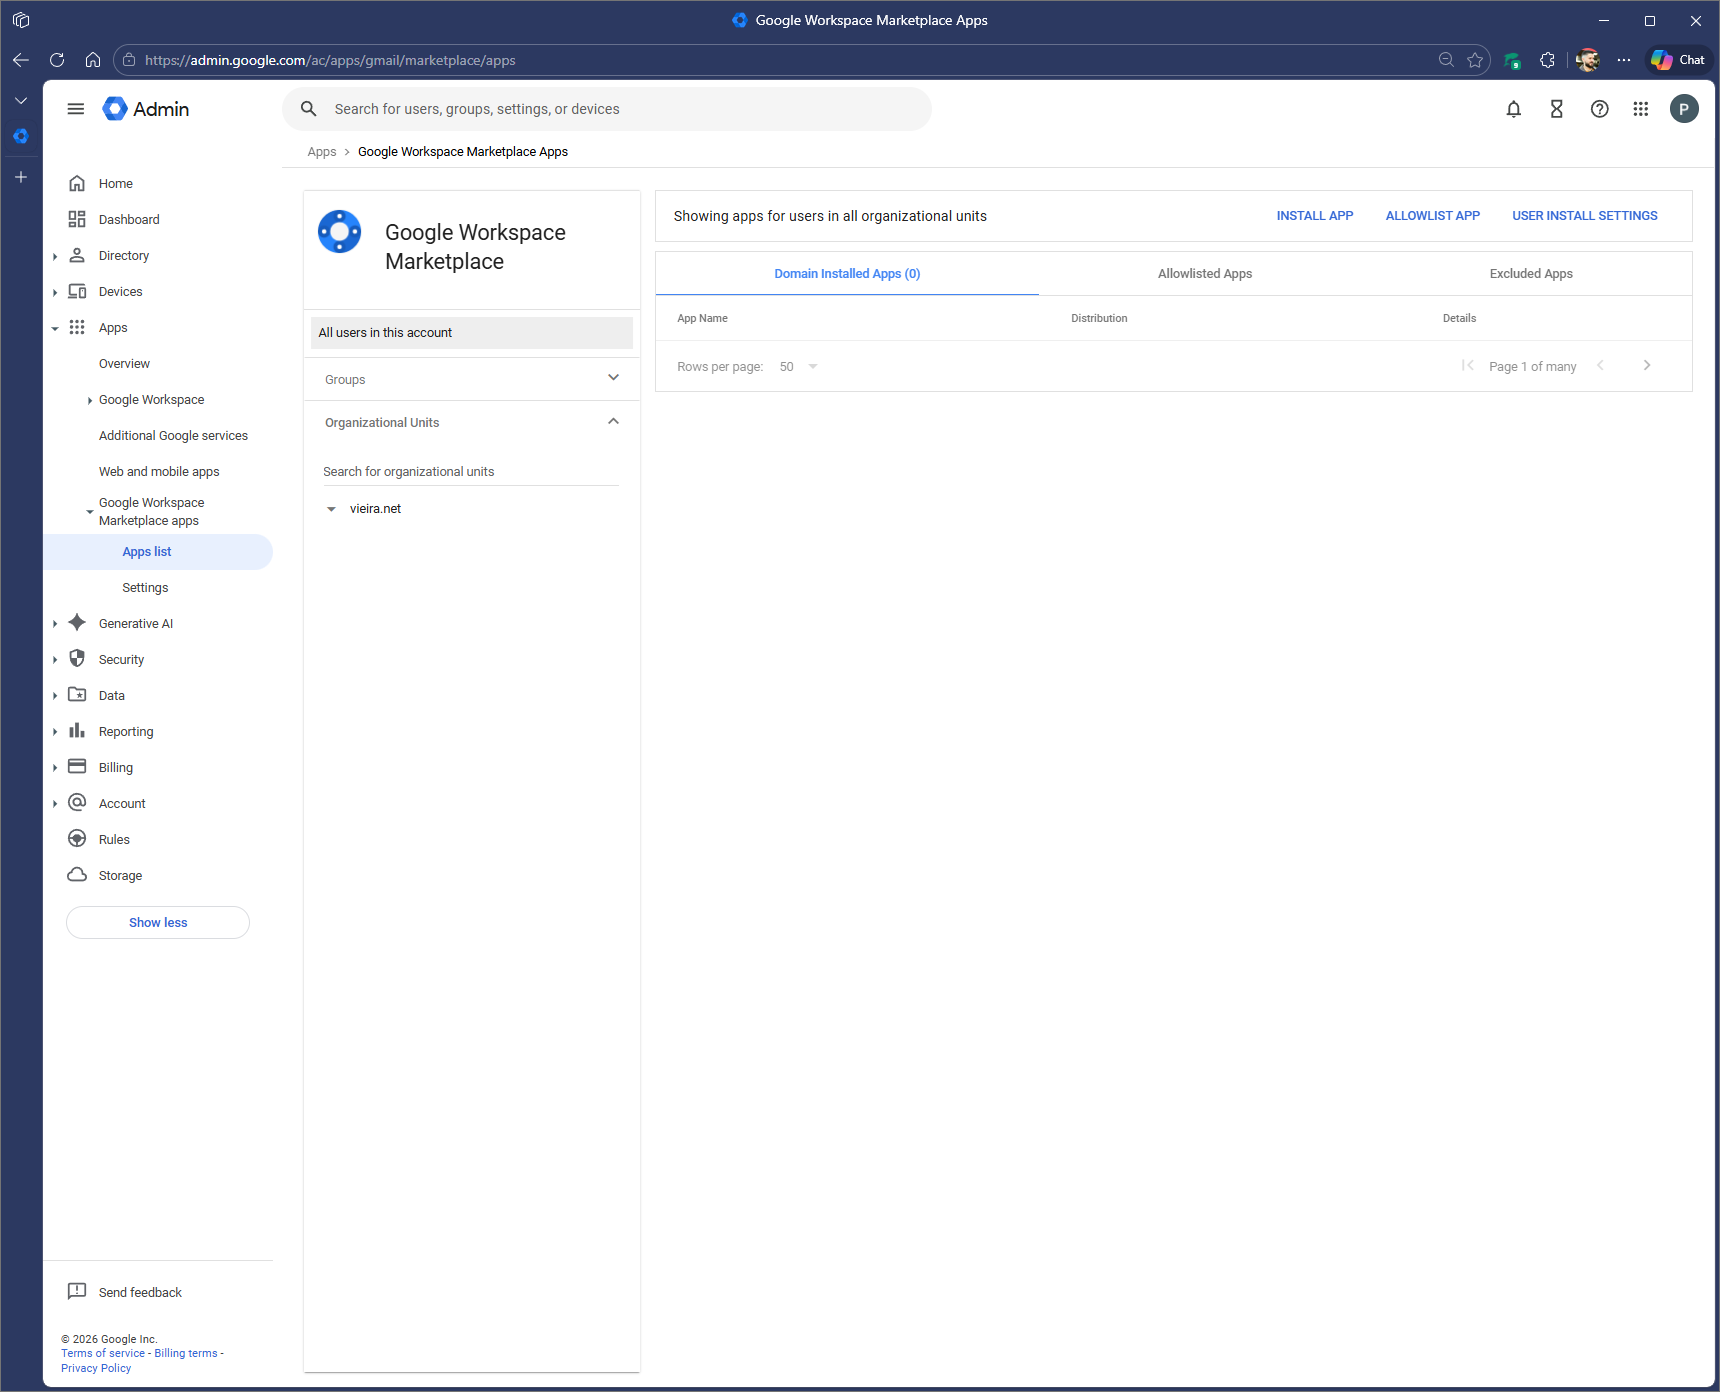
Task: Collapse the vieira.net organizational unit
Action: click(x=331, y=509)
